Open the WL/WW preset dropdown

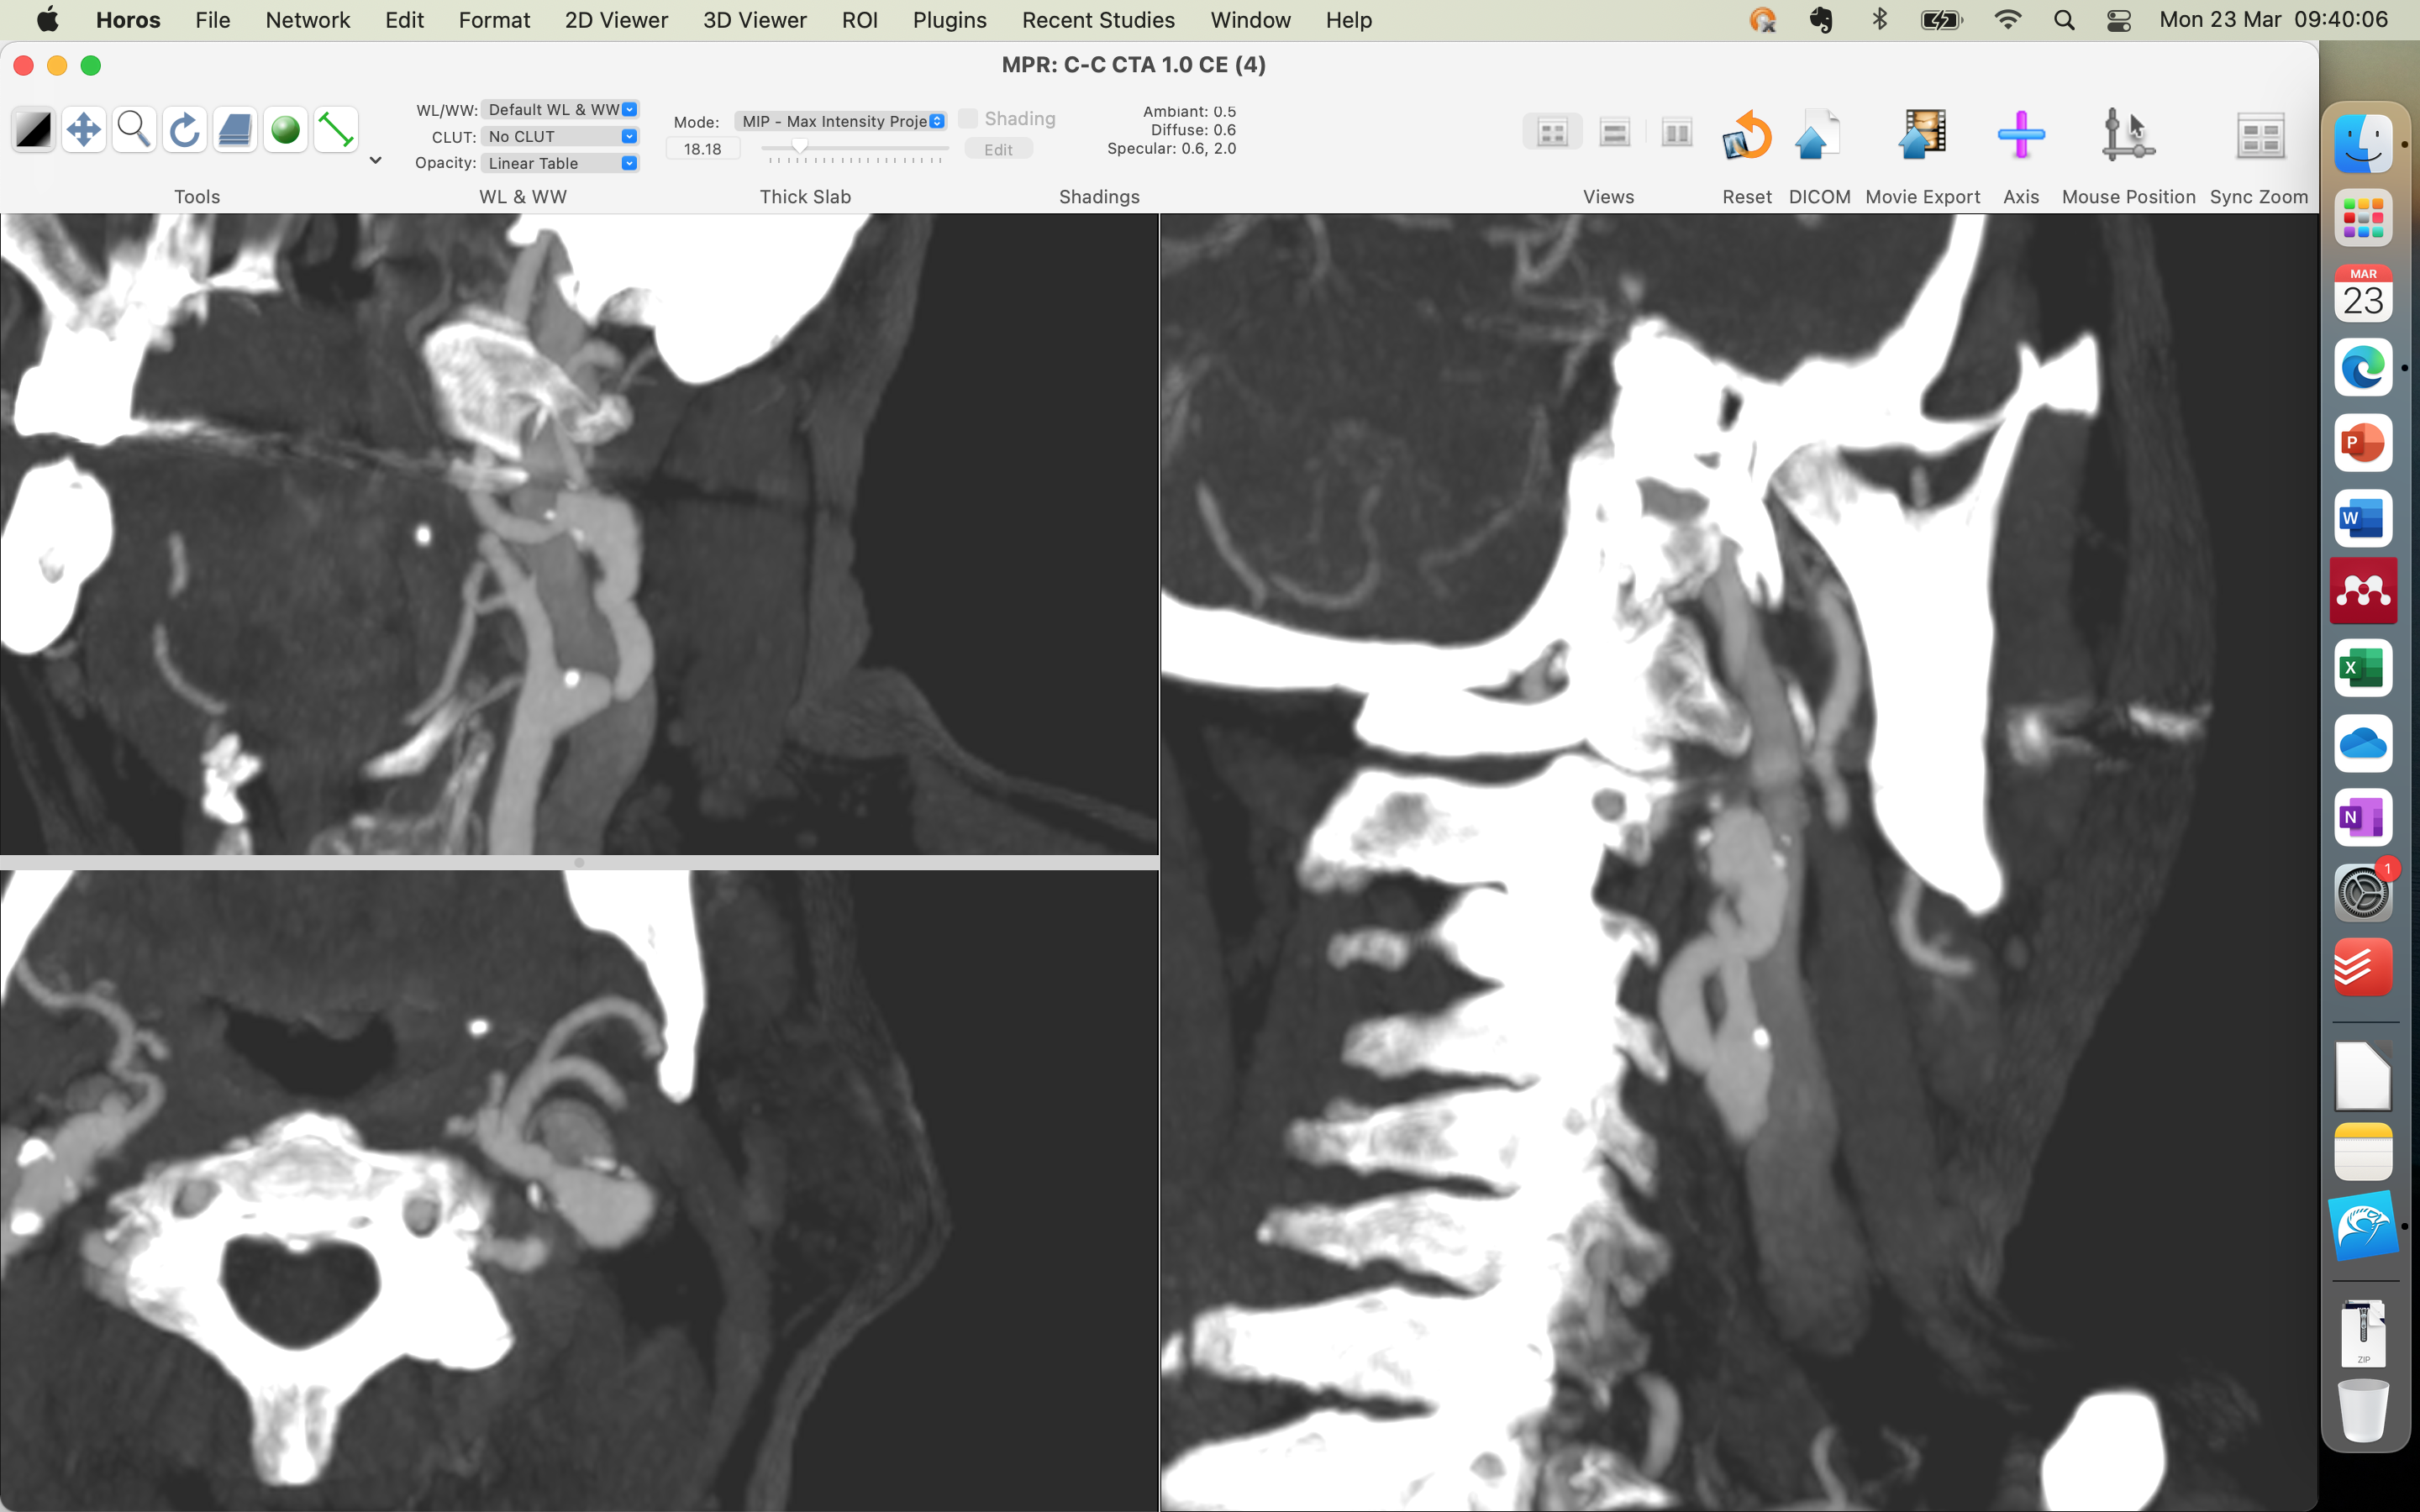(560, 110)
